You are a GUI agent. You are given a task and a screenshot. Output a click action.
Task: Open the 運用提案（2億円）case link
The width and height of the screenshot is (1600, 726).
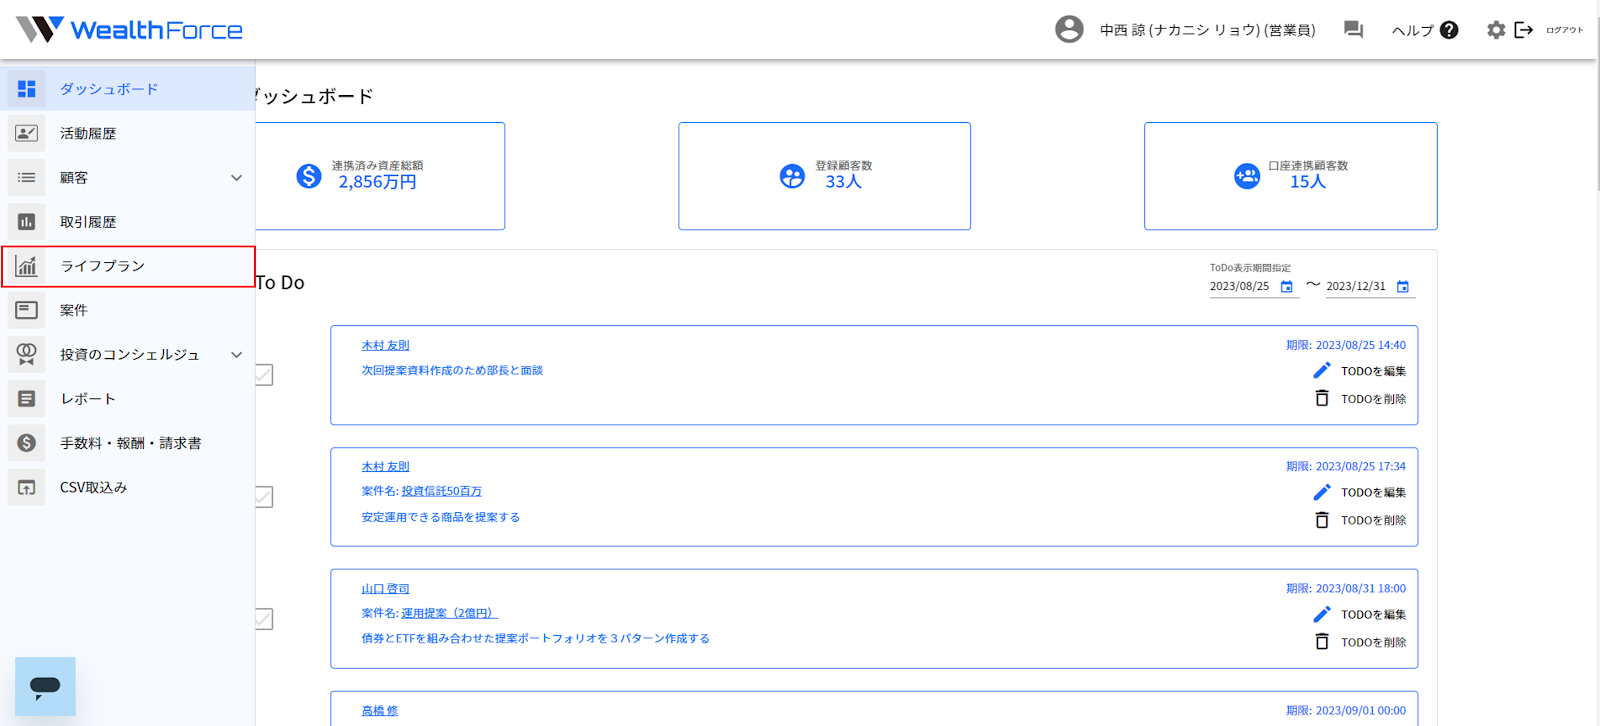click(x=449, y=613)
